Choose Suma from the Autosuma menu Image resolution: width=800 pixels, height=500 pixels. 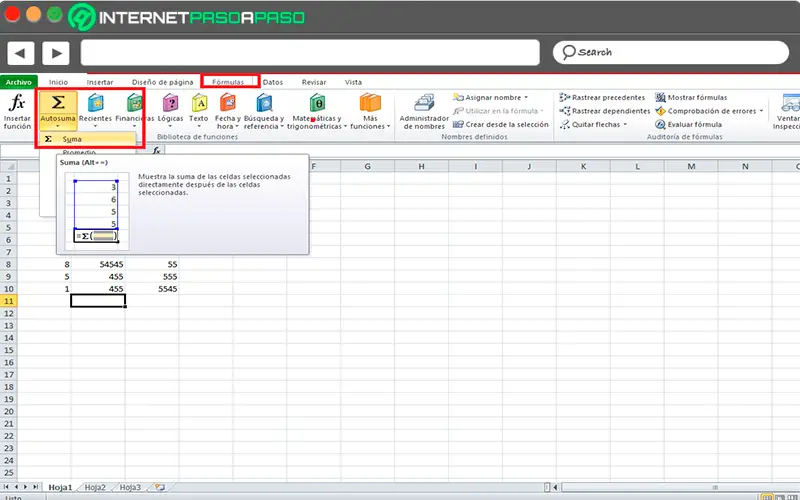click(x=88, y=139)
